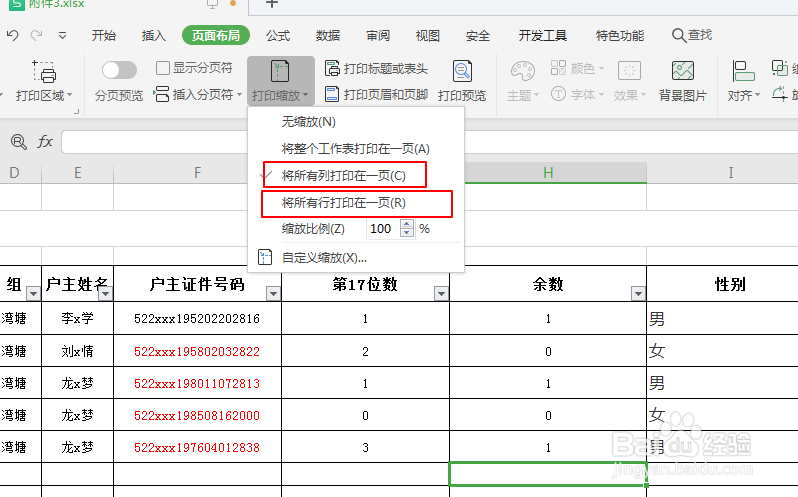Open the 特色功能 tab
Image resolution: width=798 pixels, height=497 pixels.
click(x=620, y=36)
